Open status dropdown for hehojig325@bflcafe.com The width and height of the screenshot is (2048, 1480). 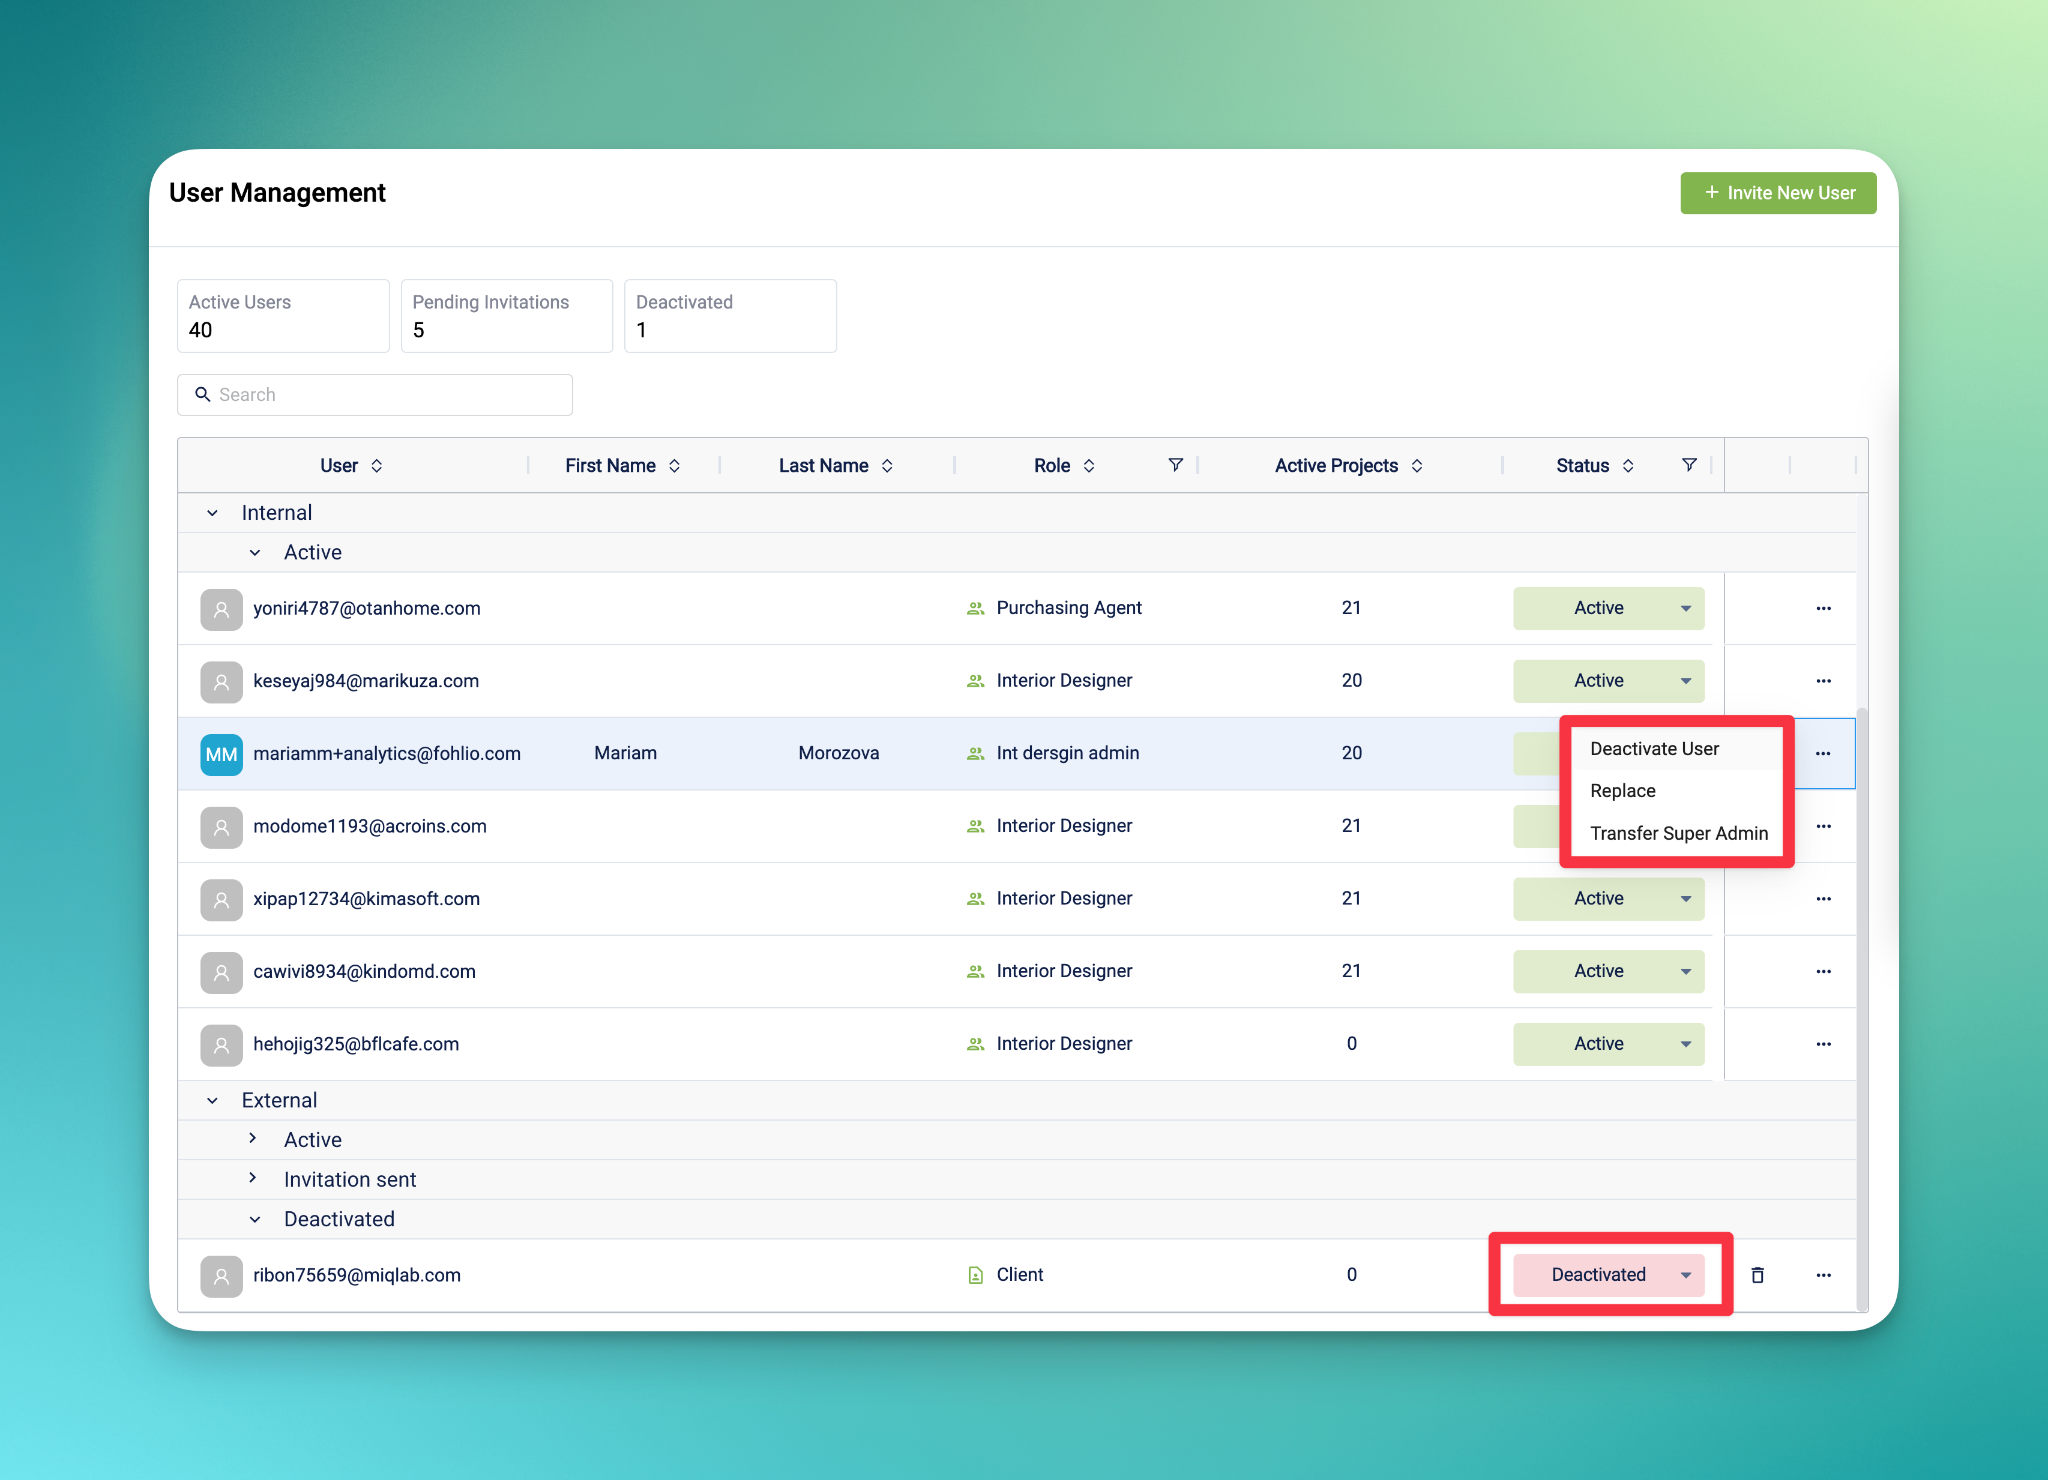(x=1608, y=1044)
